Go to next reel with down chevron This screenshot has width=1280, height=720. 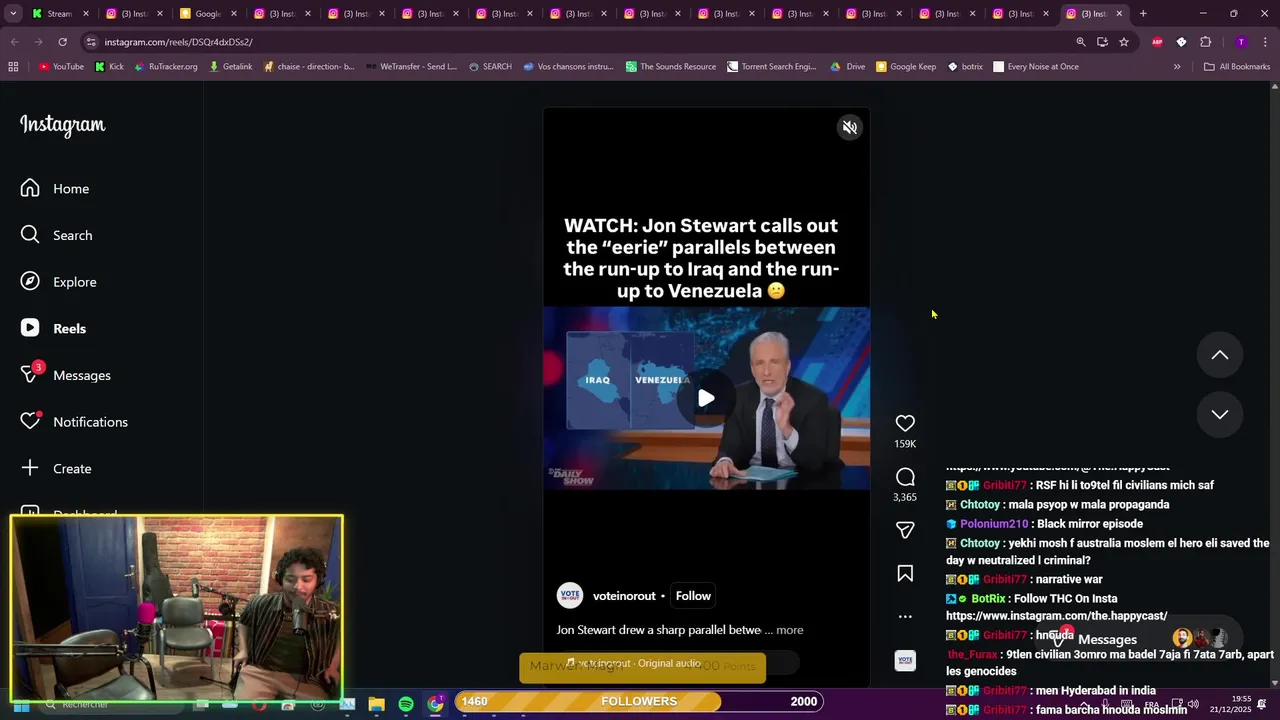coord(1220,414)
